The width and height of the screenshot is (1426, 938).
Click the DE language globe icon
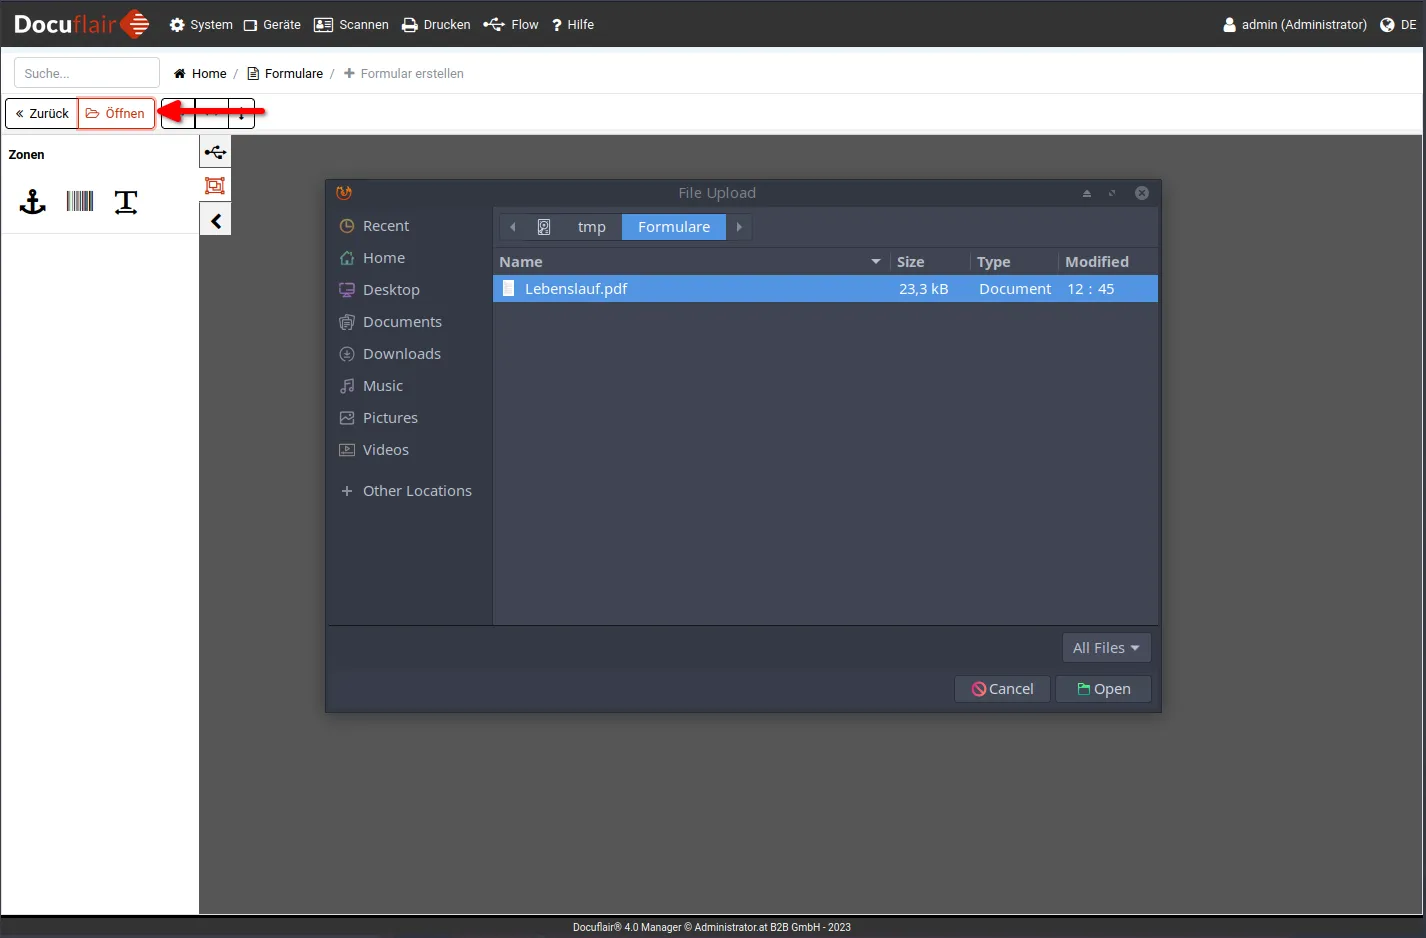[1387, 25]
